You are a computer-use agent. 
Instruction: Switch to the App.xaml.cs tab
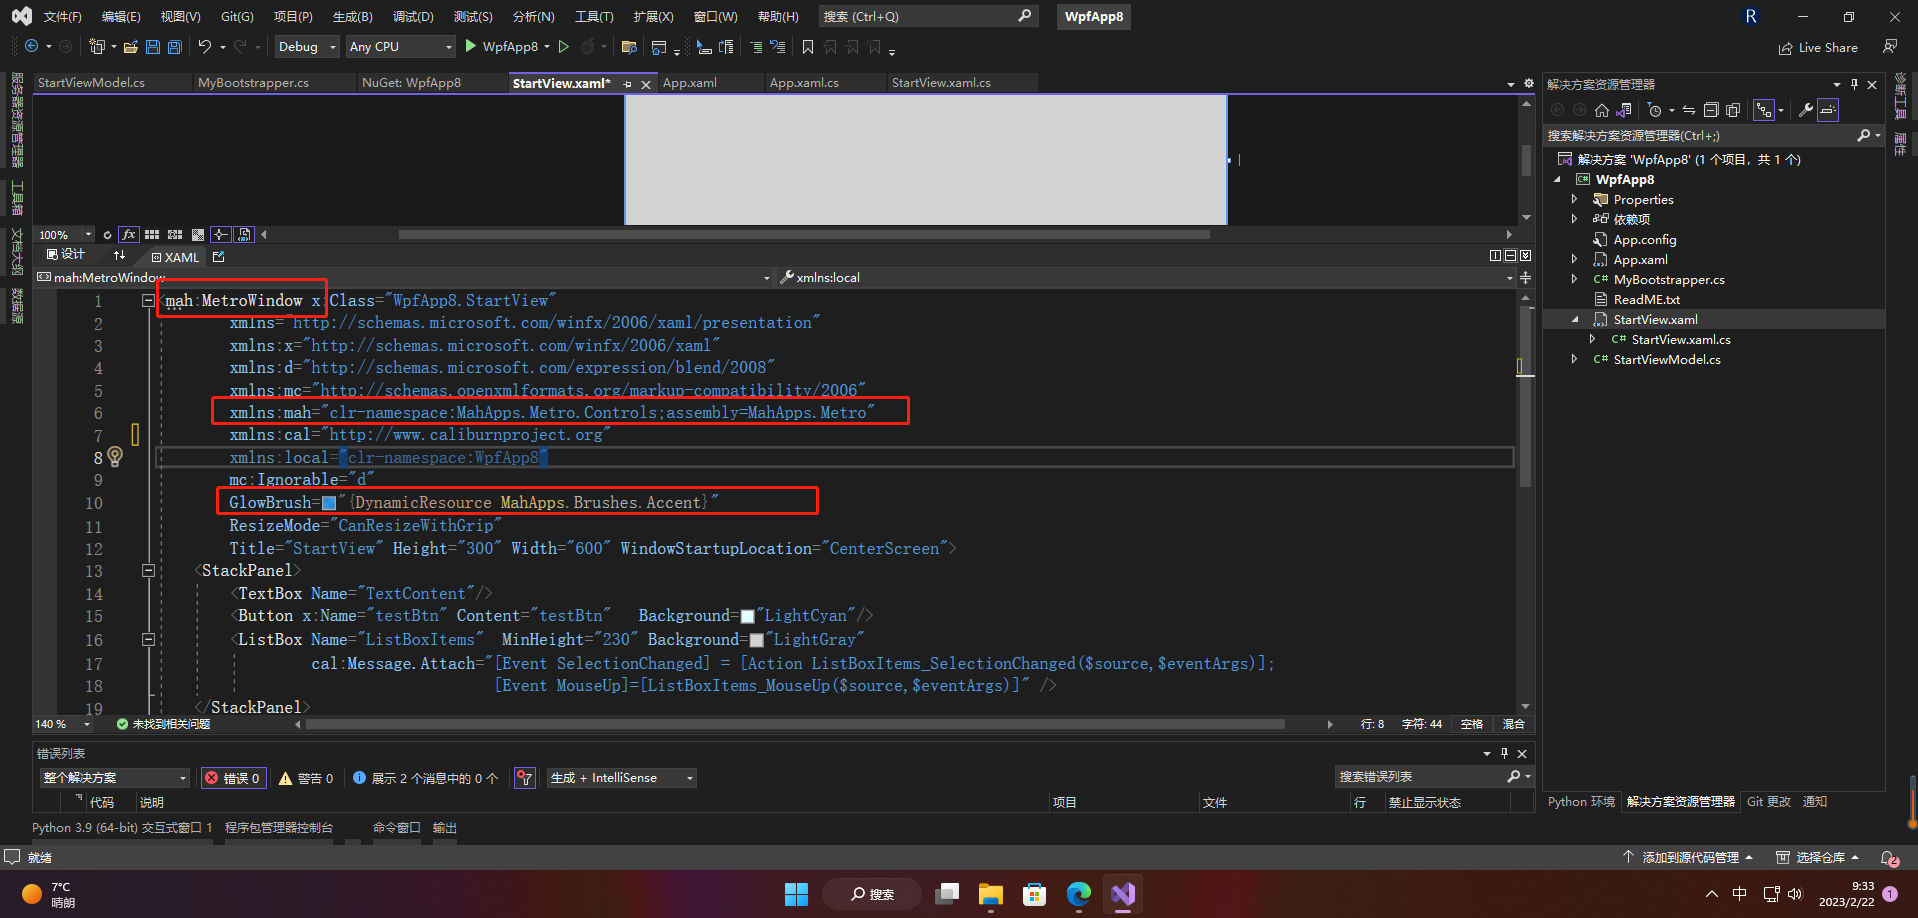pos(804,83)
